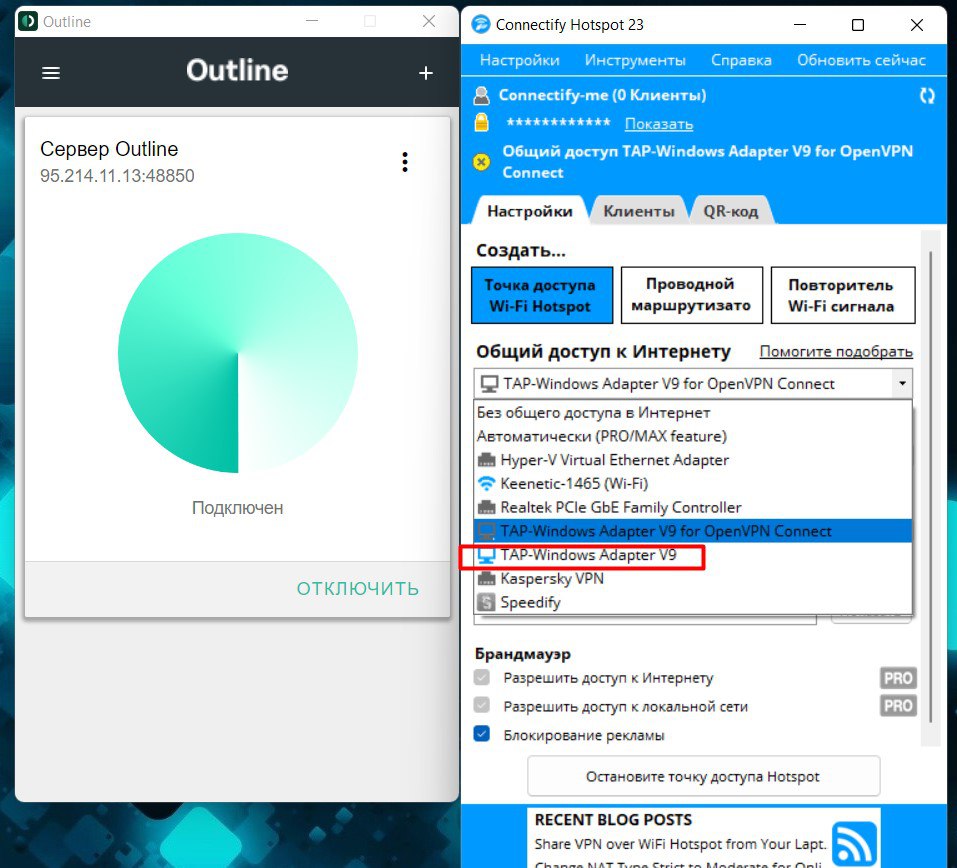This screenshot has width=957, height=868.
Task: Click the Показать password link
Action: [x=658, y=124]
